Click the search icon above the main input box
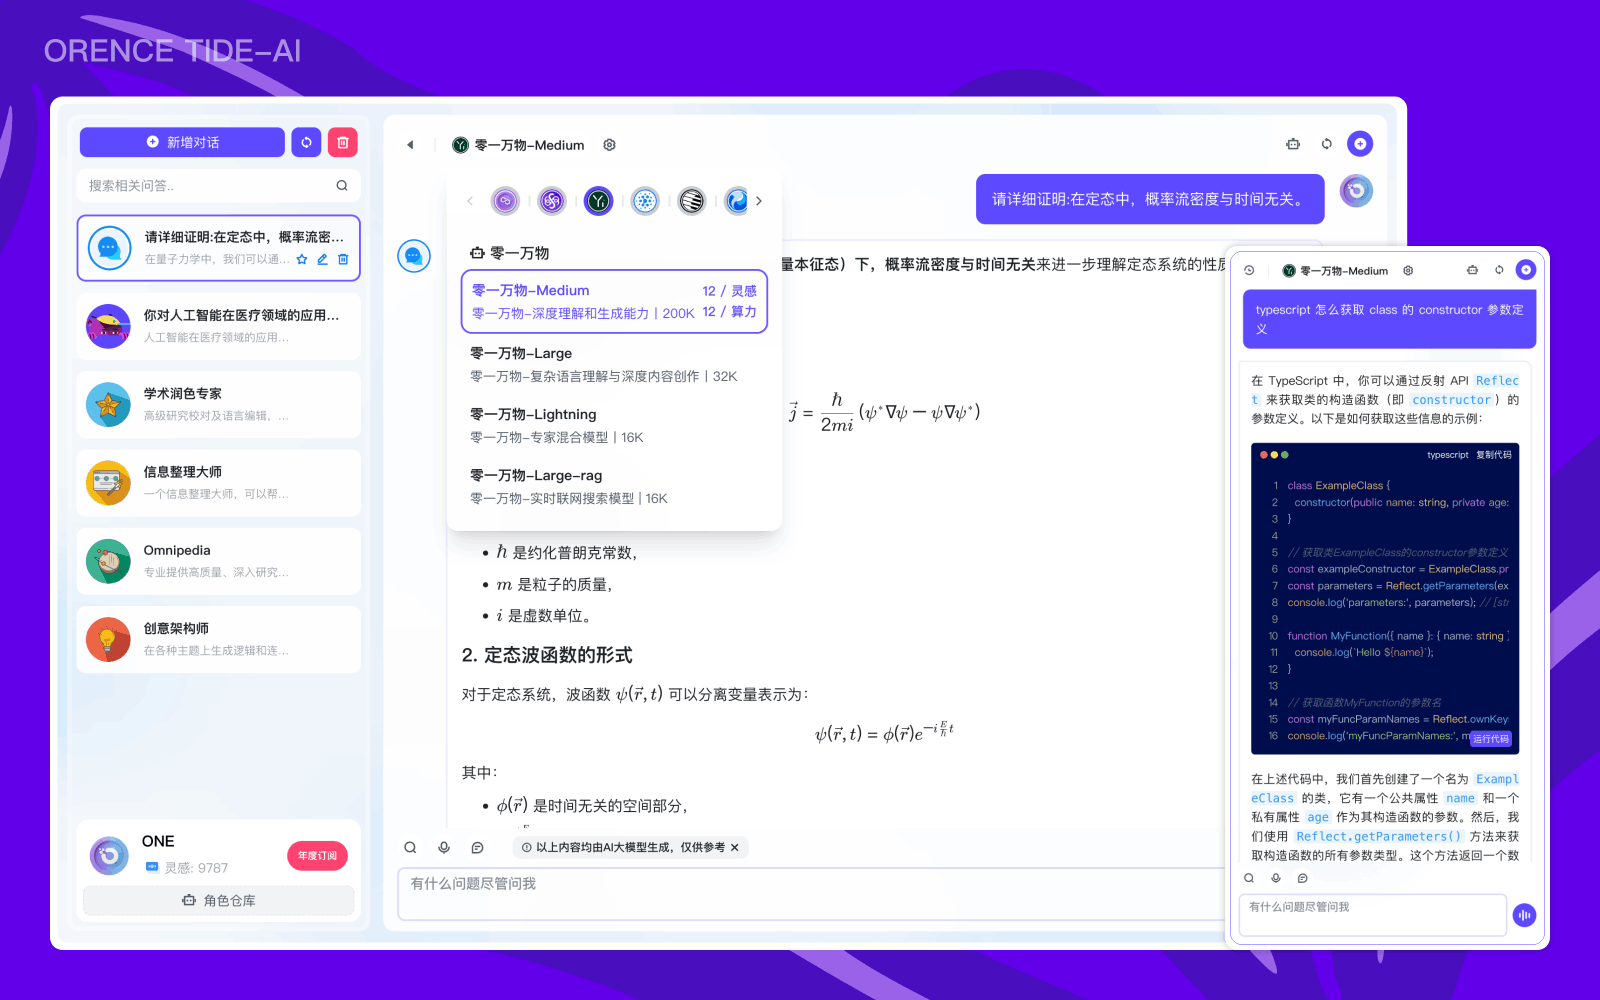 [410, 847]
